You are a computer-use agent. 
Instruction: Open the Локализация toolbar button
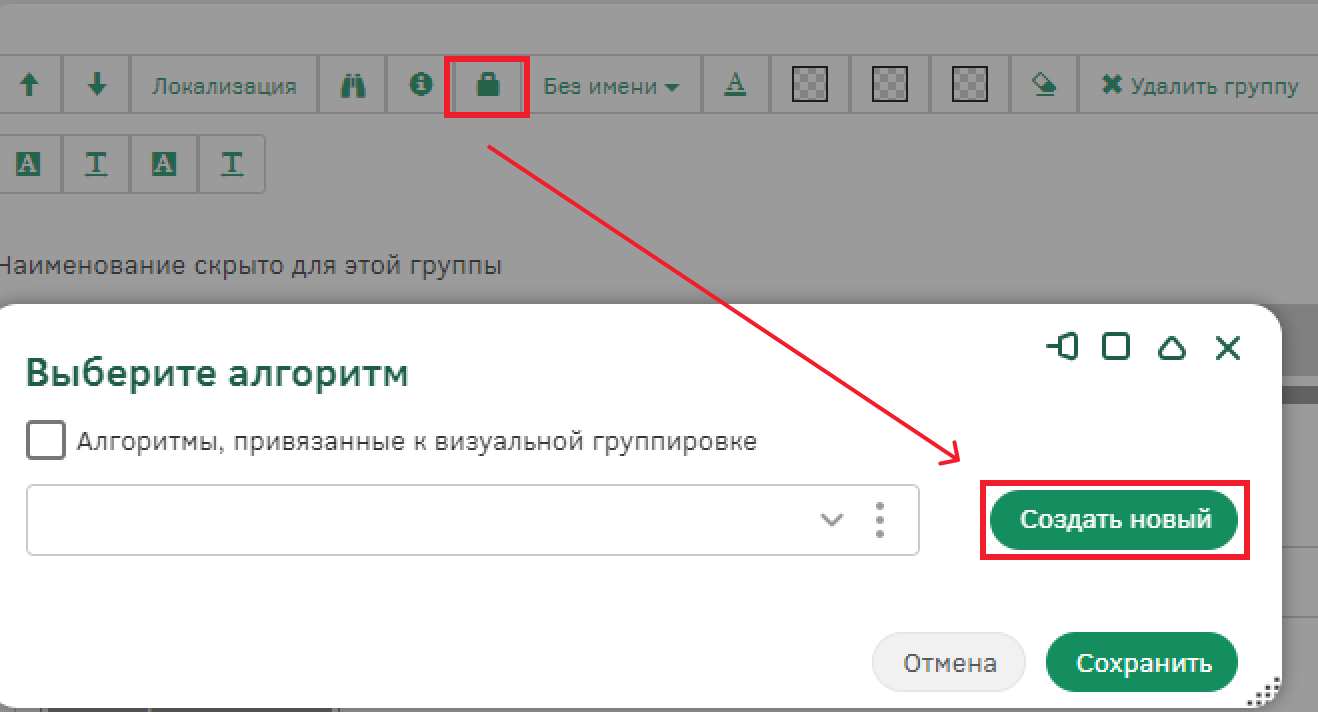point(224,86)
